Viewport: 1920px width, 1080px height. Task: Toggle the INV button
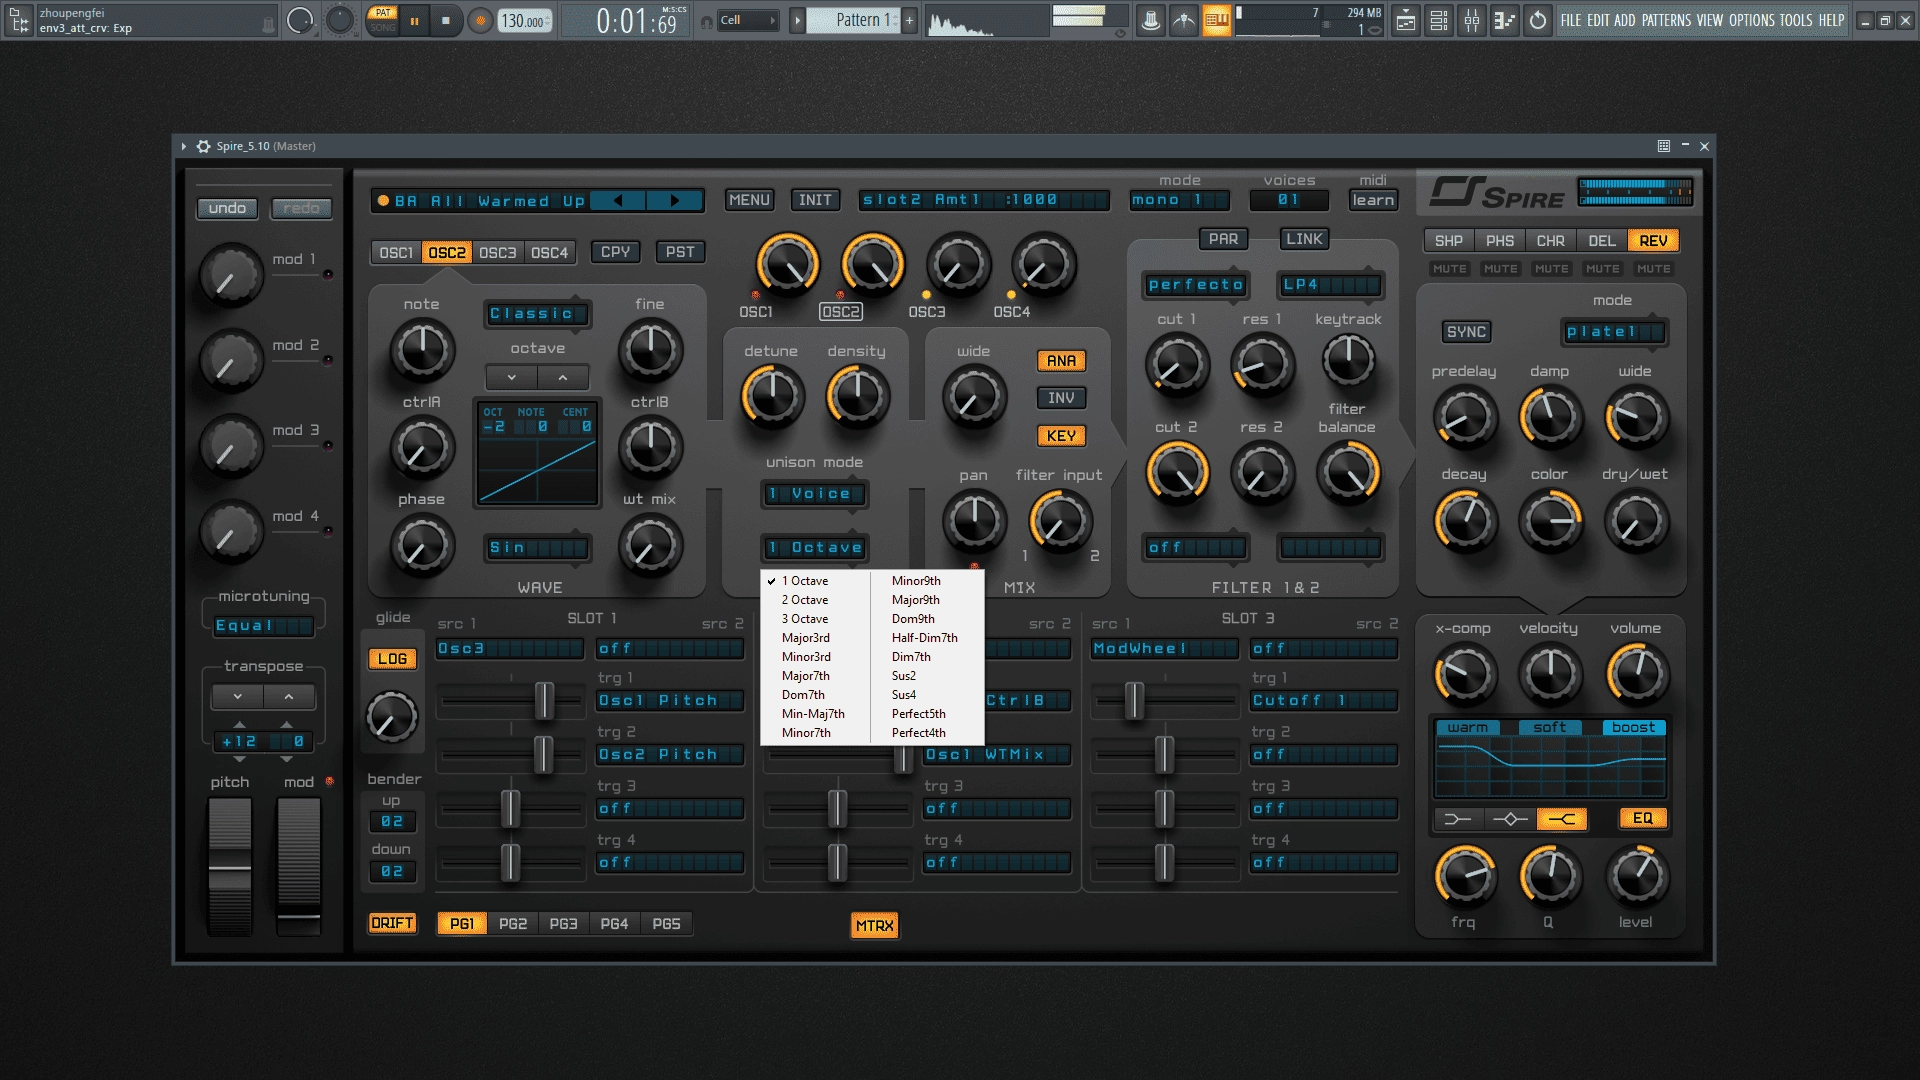(1061, 398)
